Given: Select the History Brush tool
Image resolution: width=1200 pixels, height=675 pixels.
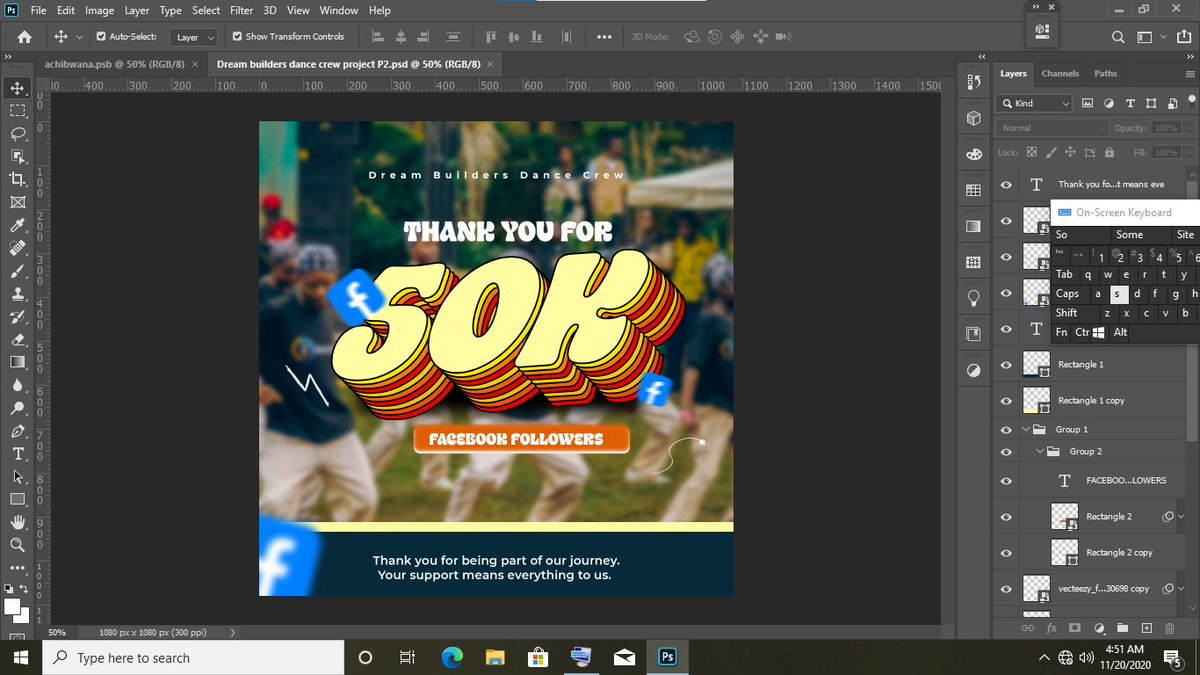Looking at the screenshot, I should (x=18, y=317).
